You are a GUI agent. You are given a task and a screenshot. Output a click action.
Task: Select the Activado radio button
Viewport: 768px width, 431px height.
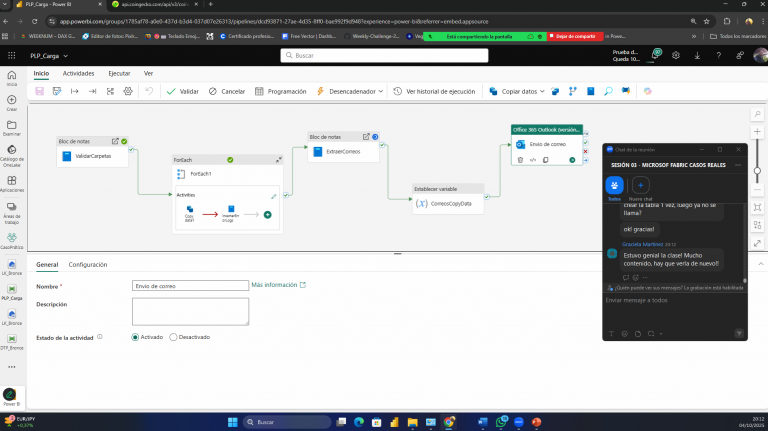point(136,337)
